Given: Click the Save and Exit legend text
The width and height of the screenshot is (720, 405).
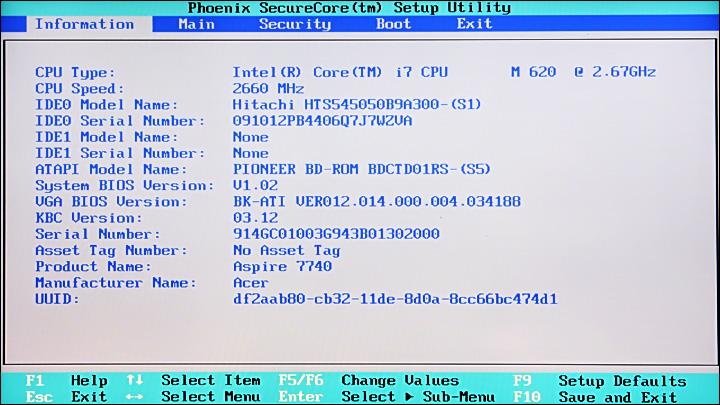Looking at the screenshot, I should point(618,397).
